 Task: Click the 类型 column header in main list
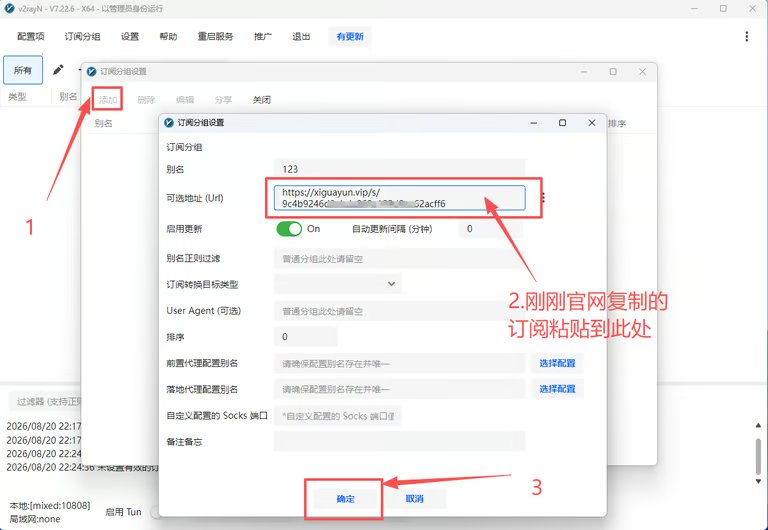(x=17, y=96)
